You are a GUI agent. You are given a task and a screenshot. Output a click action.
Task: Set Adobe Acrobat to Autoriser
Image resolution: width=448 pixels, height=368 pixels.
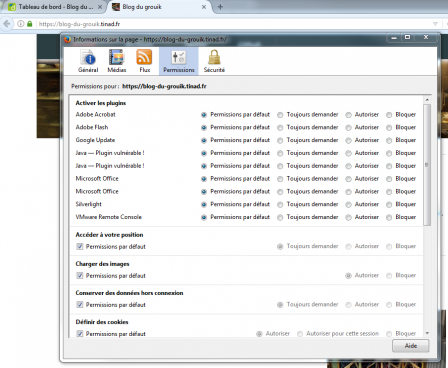pos(348,115)
